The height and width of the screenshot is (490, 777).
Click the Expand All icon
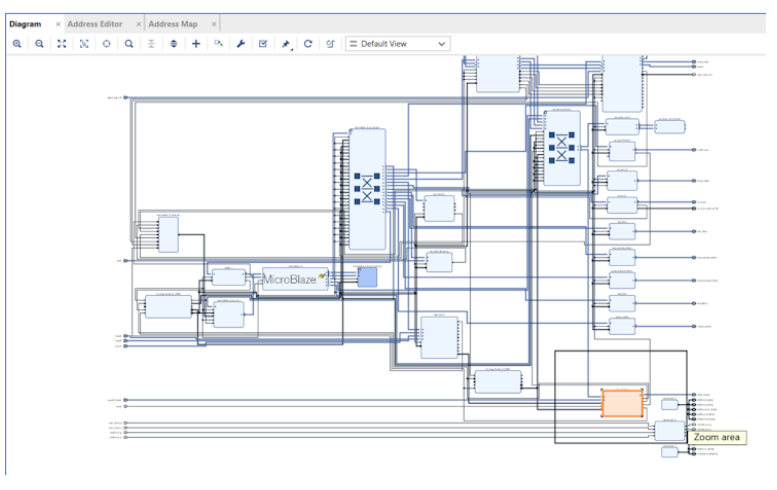(174, 44)
